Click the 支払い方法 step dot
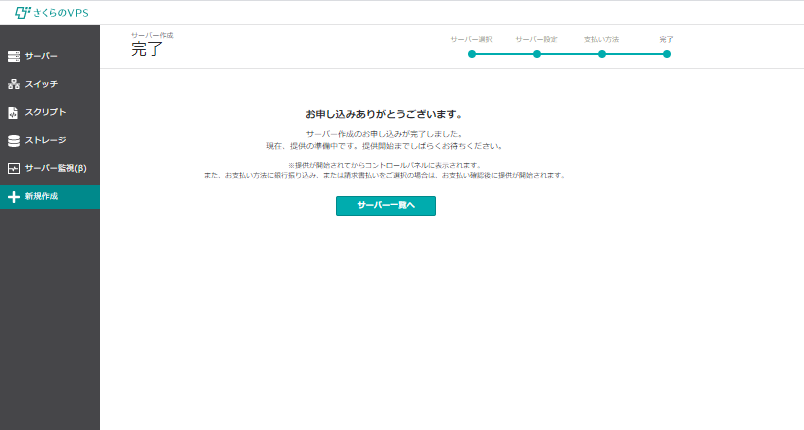This screenshot has width=804, height=430. [602, 54]
